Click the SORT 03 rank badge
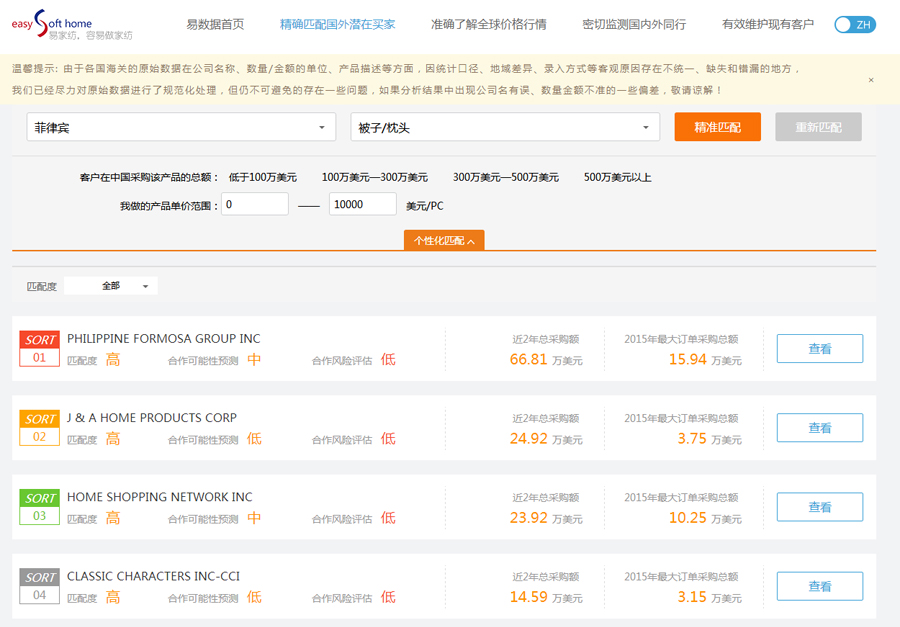This screenshot has height=627, width=900. point(40,507)
